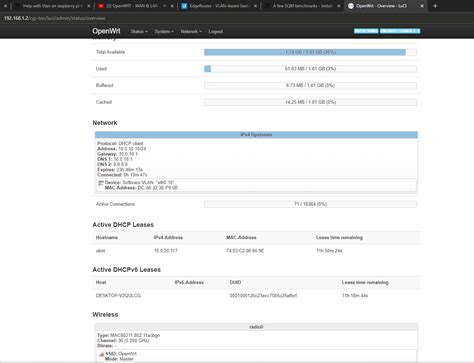The image size is (474, 363).
Task: Close the 'Help with Vlan on raspberry pi' tab
Action: pos(88,6)
